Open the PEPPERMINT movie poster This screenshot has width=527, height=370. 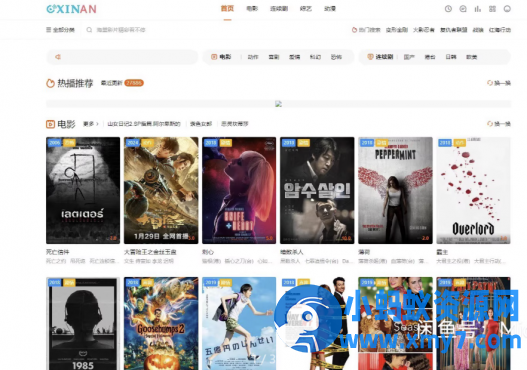pos(395,190)
